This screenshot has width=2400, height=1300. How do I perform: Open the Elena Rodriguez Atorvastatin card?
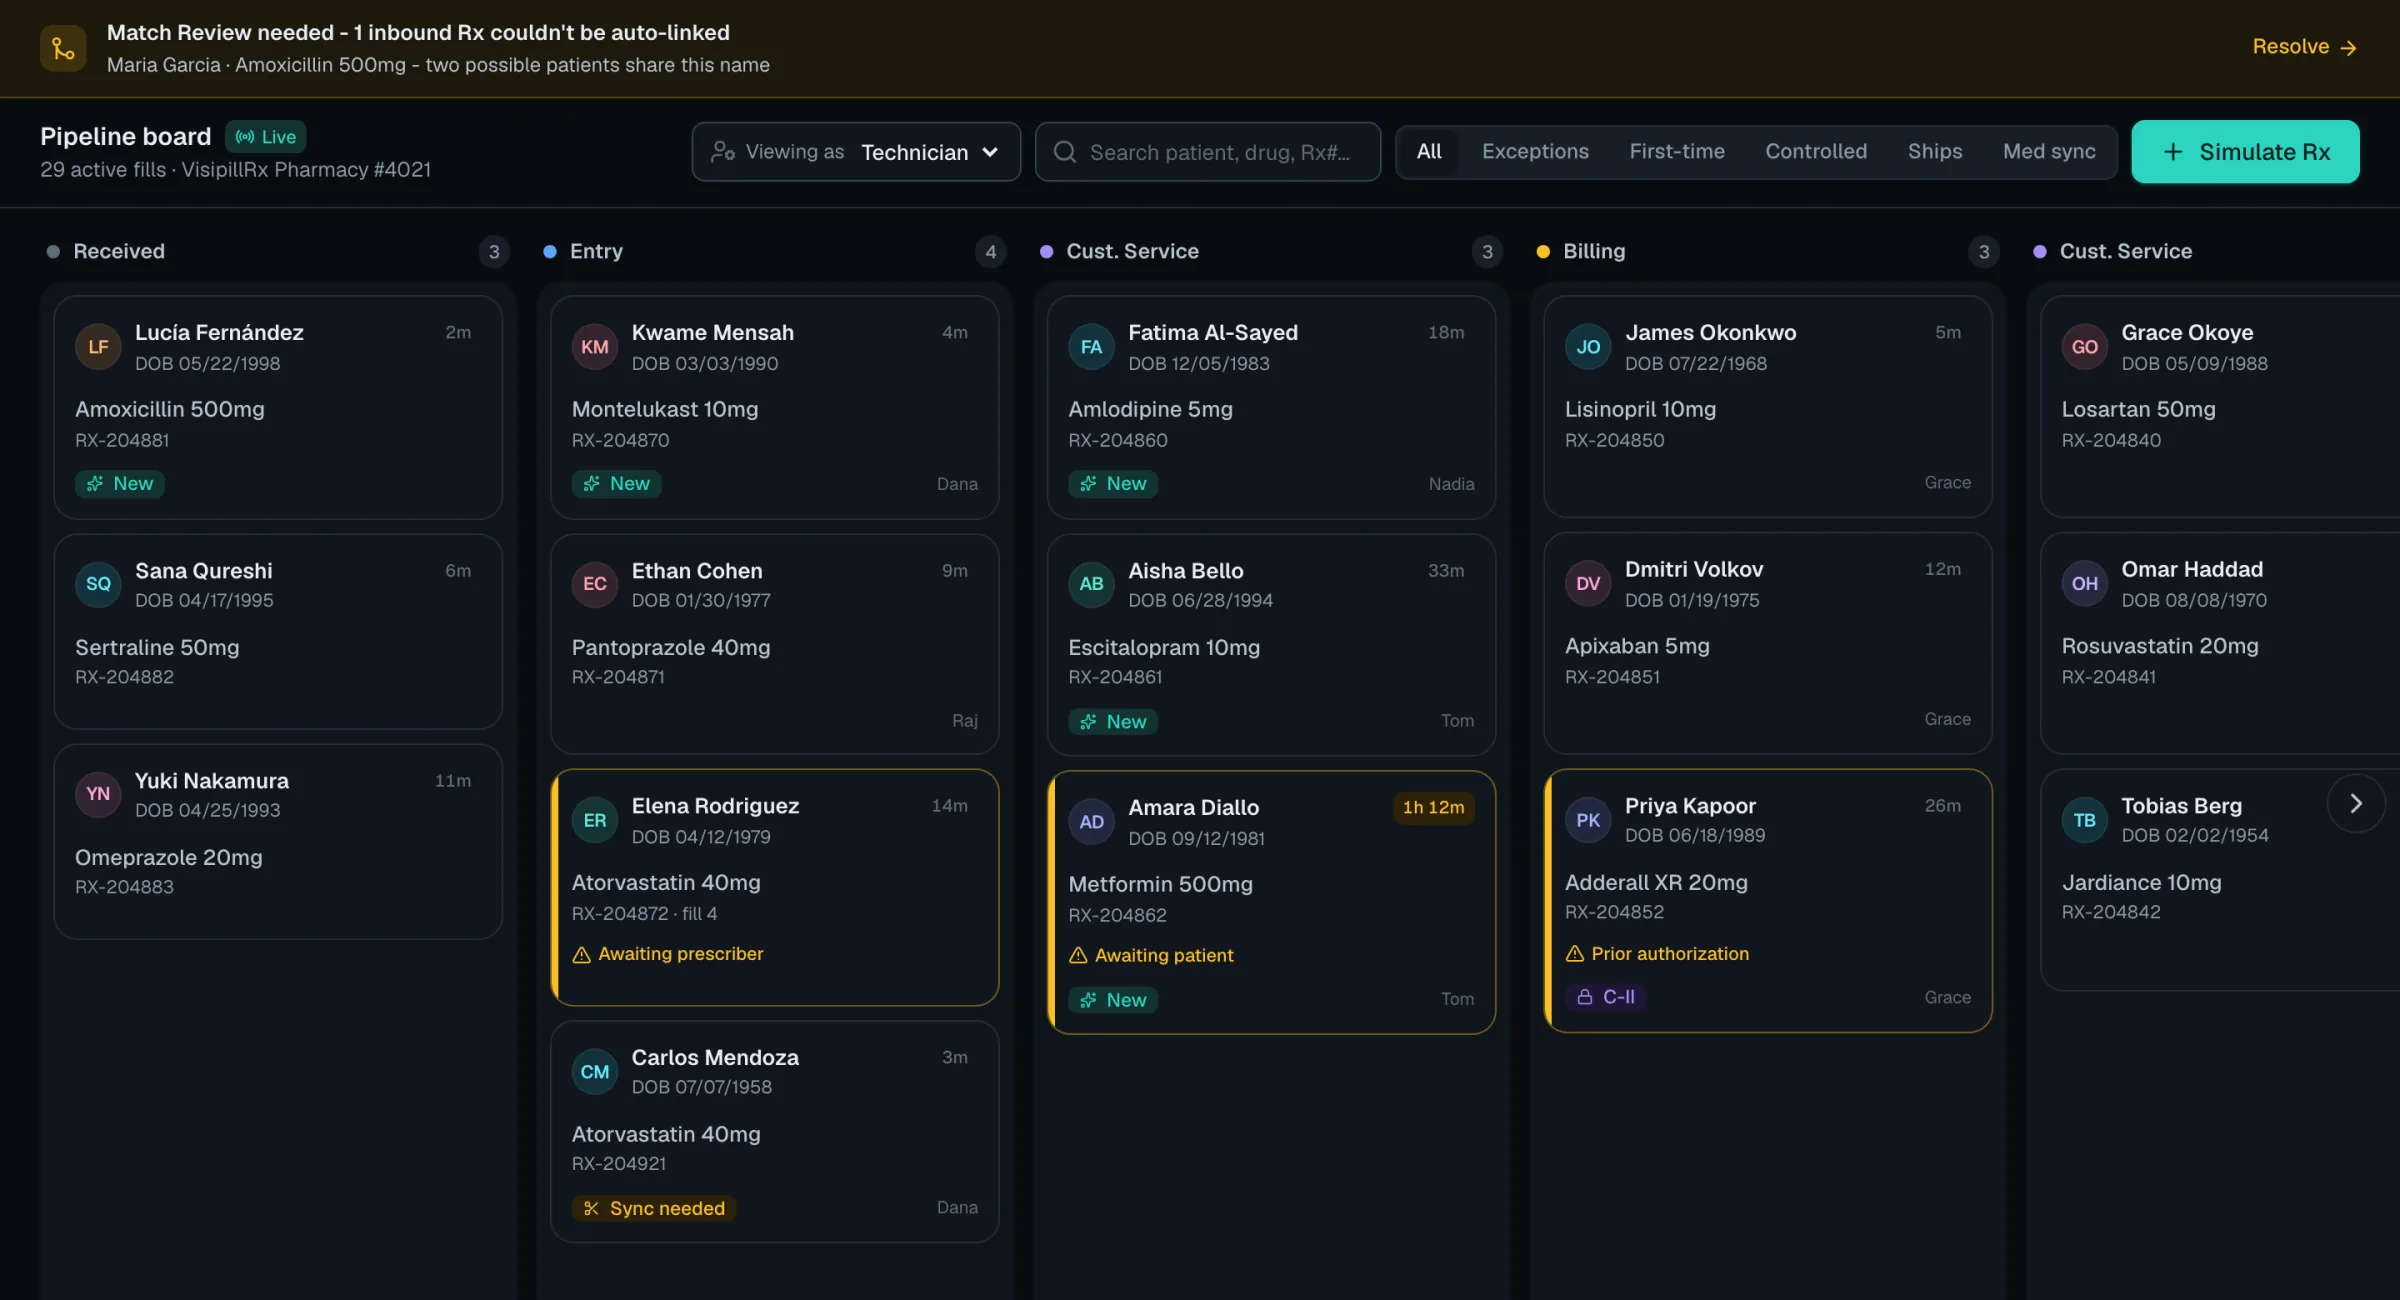(775, 887)
